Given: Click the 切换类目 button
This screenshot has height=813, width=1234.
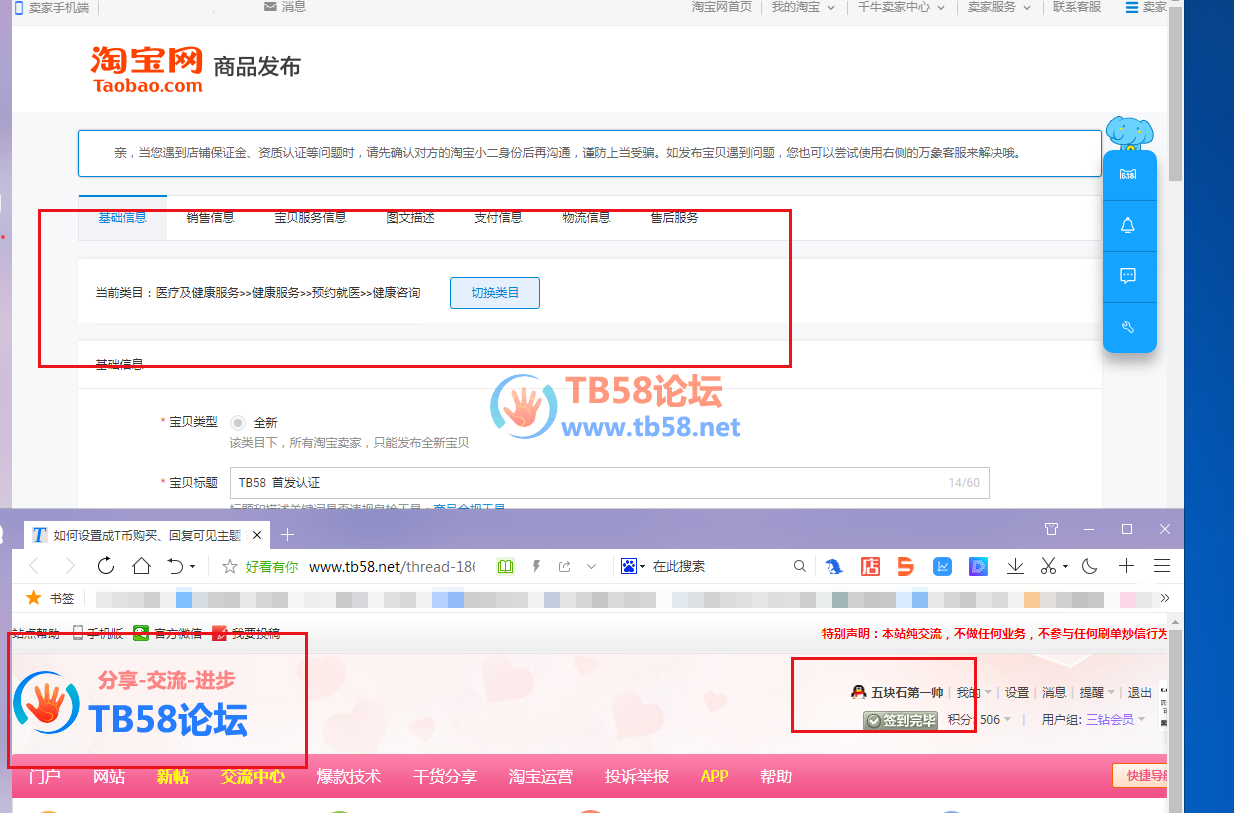Looking at the screenshot, I should (x=495, y=293).
